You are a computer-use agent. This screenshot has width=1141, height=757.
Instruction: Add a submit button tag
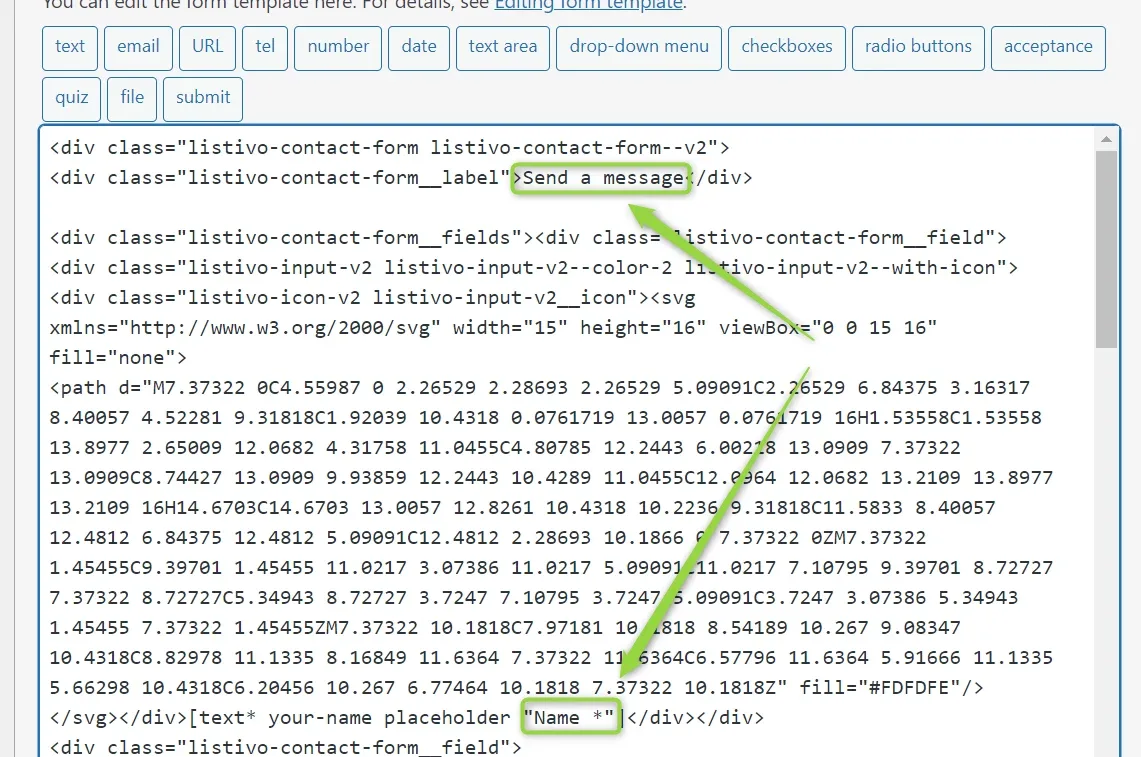coord(203,99)
